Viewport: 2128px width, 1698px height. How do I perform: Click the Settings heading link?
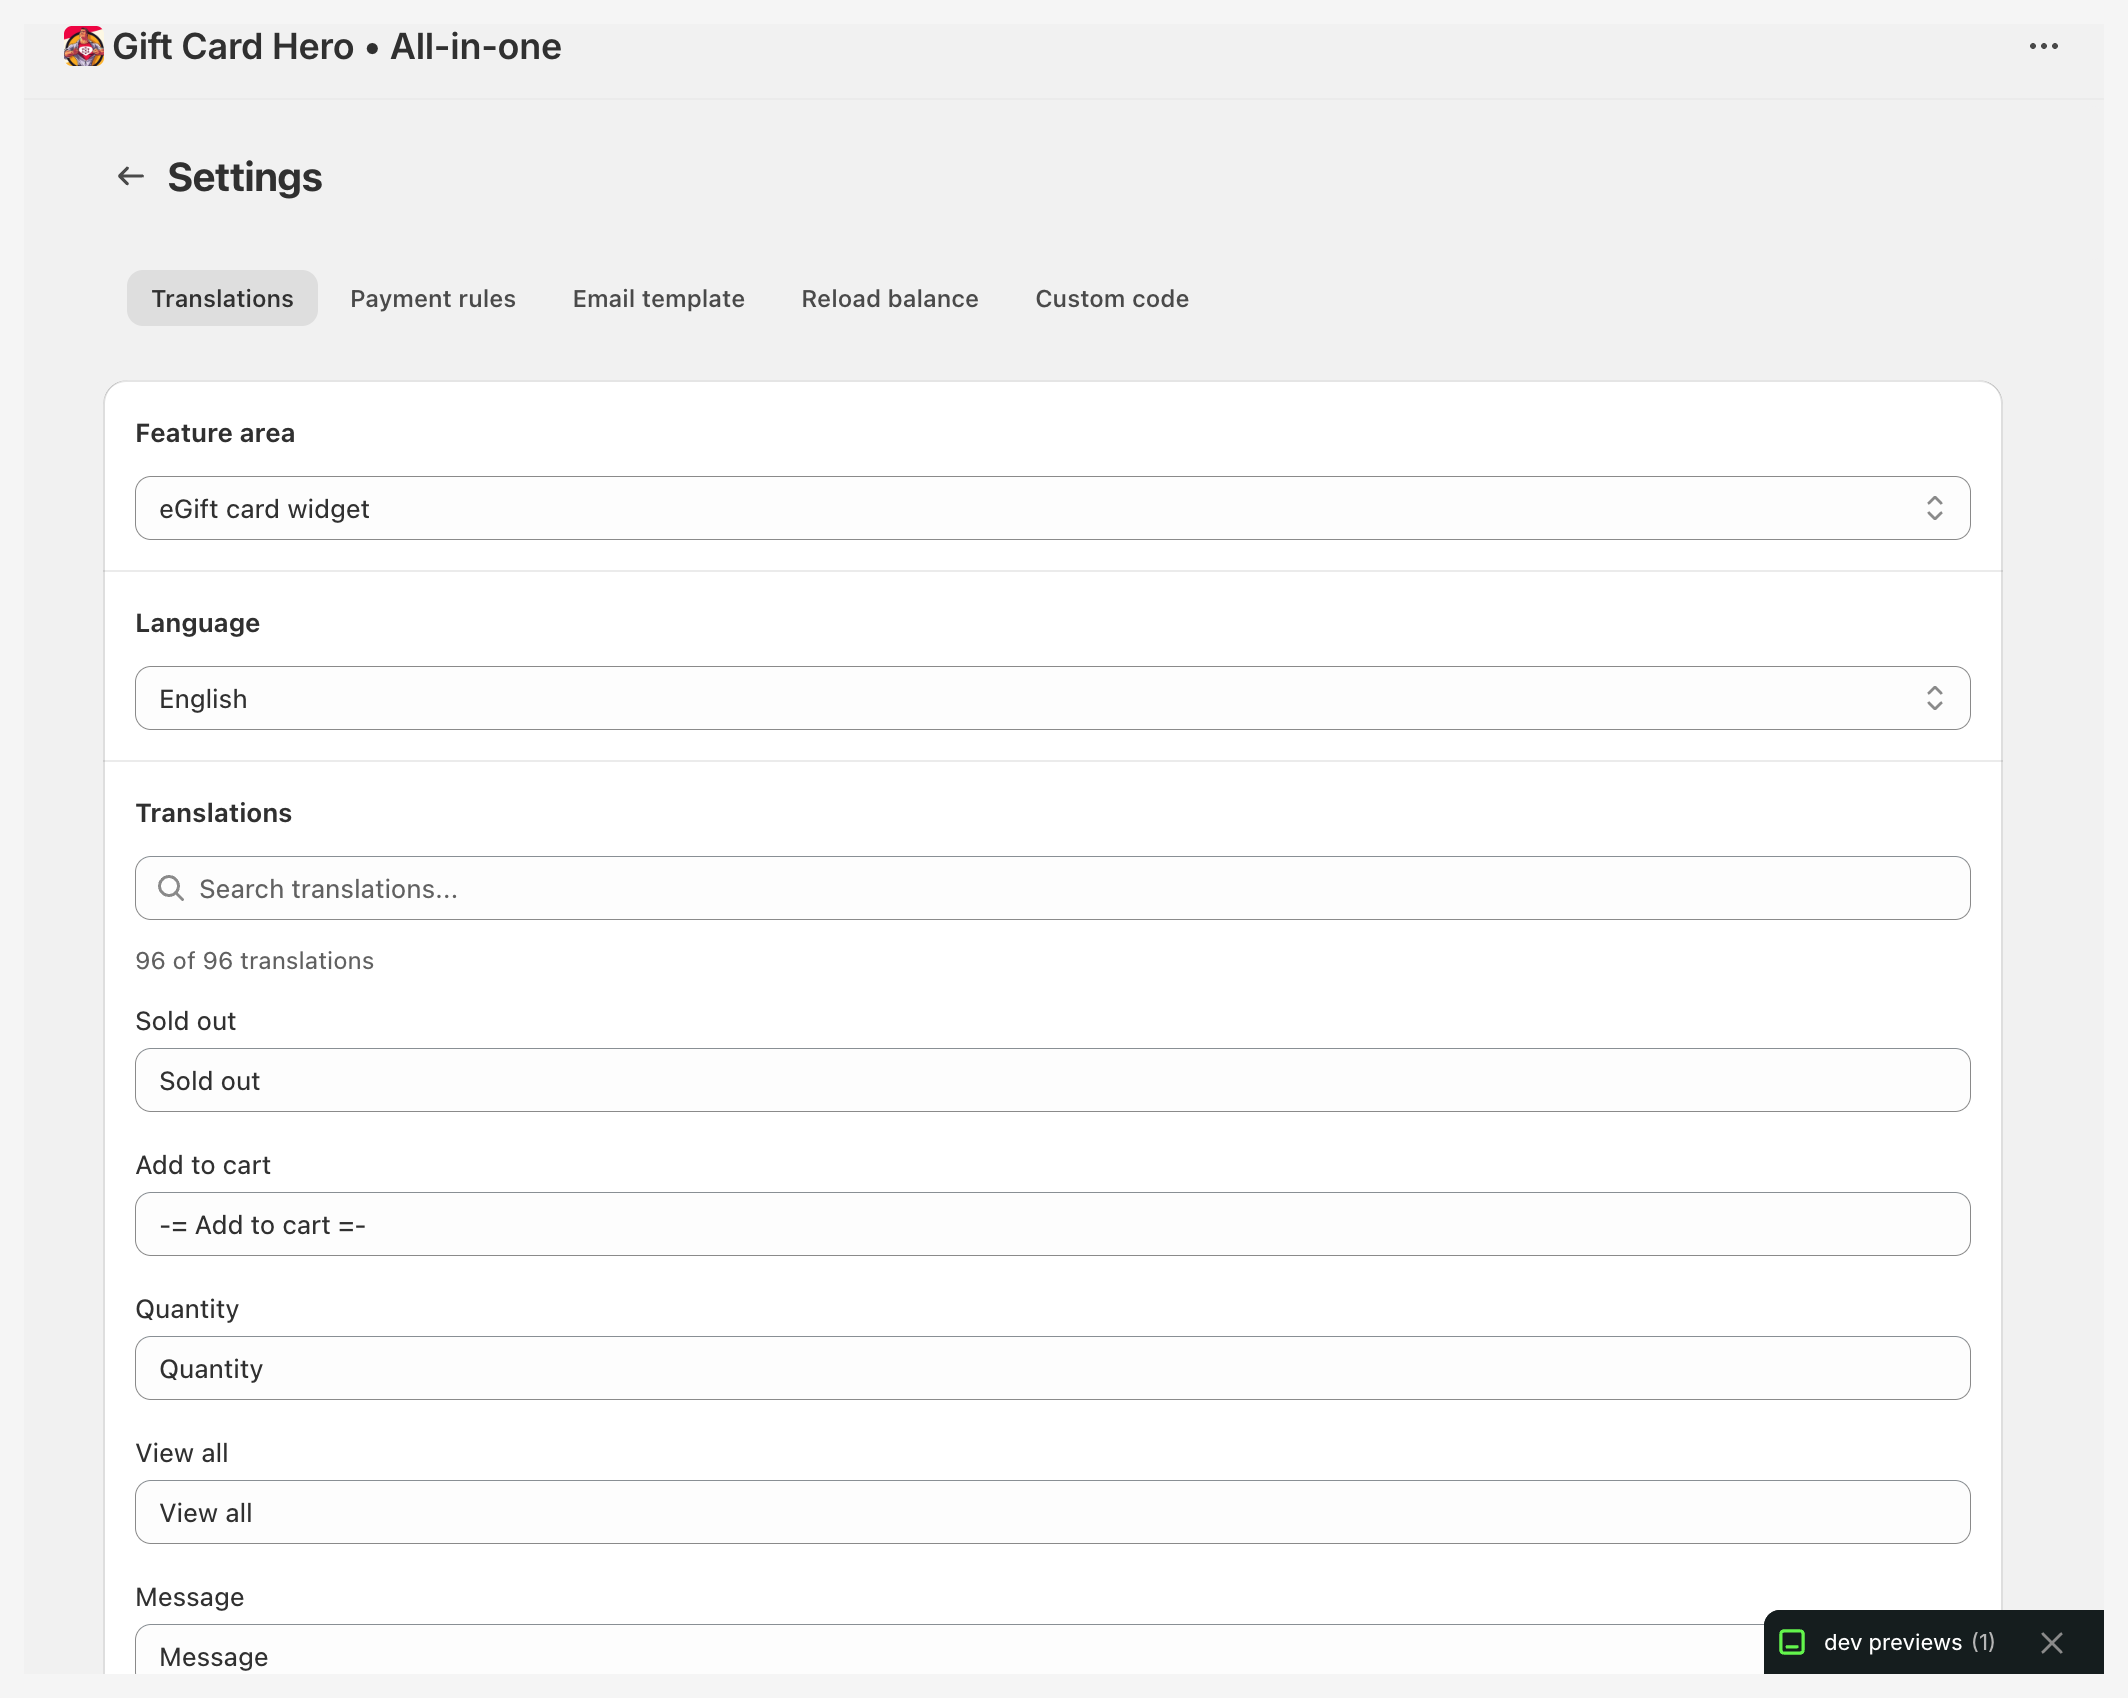(x=243, y=176)
